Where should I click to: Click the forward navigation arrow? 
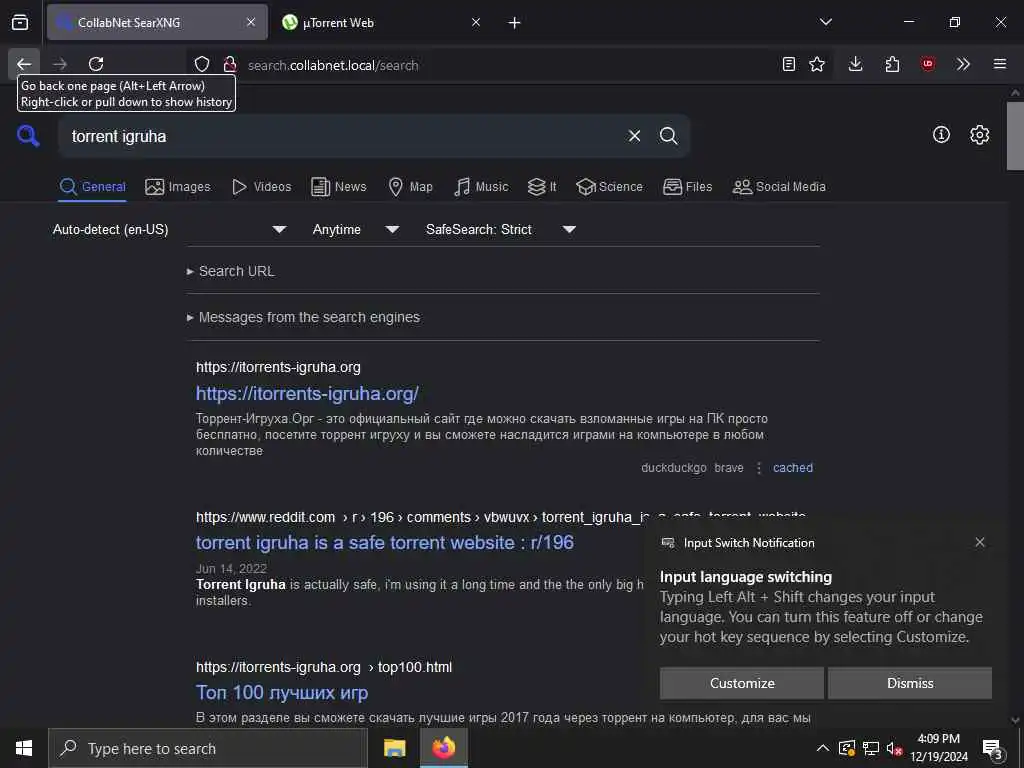[60, 64]
